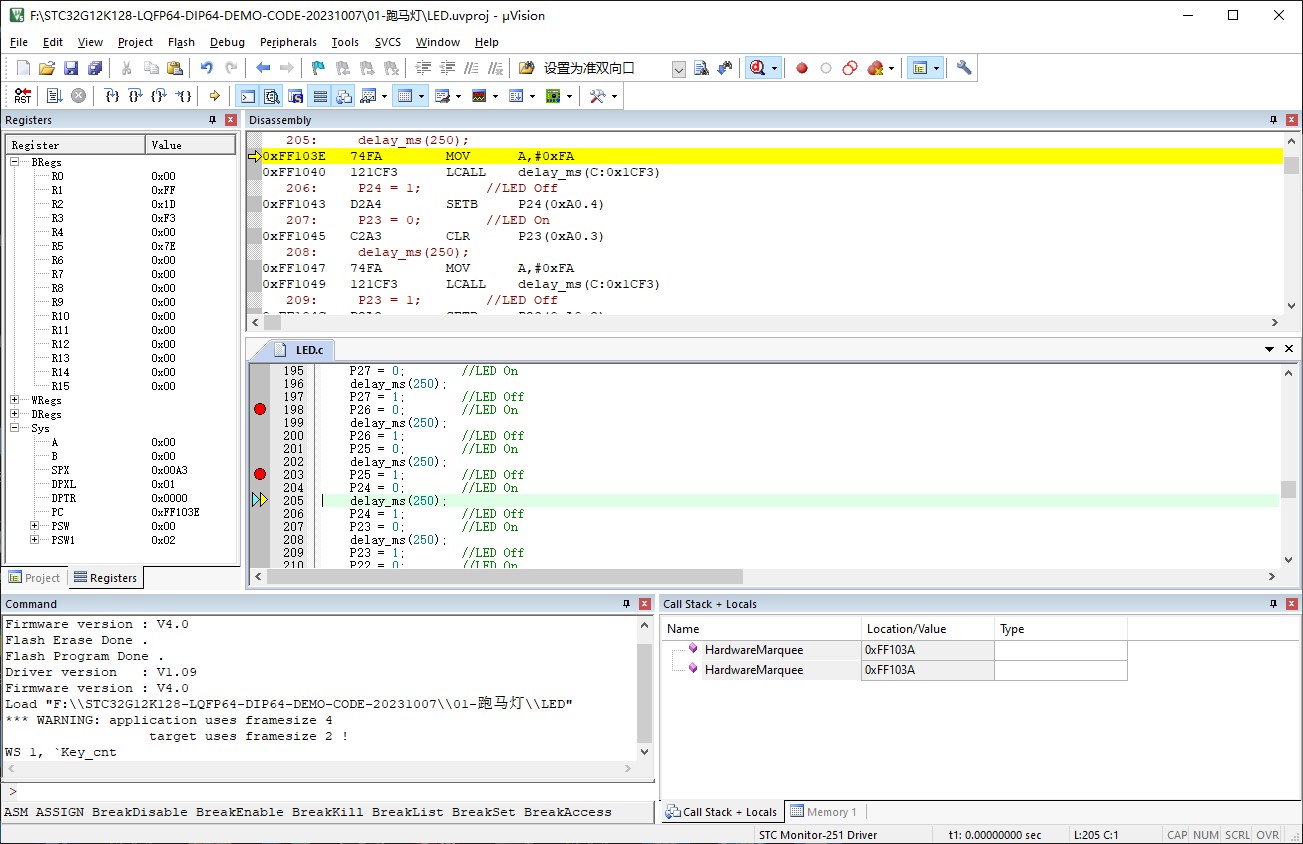Click the Open file folder icon
This screenshot has width=1303, height=844.
coord(46,68)
